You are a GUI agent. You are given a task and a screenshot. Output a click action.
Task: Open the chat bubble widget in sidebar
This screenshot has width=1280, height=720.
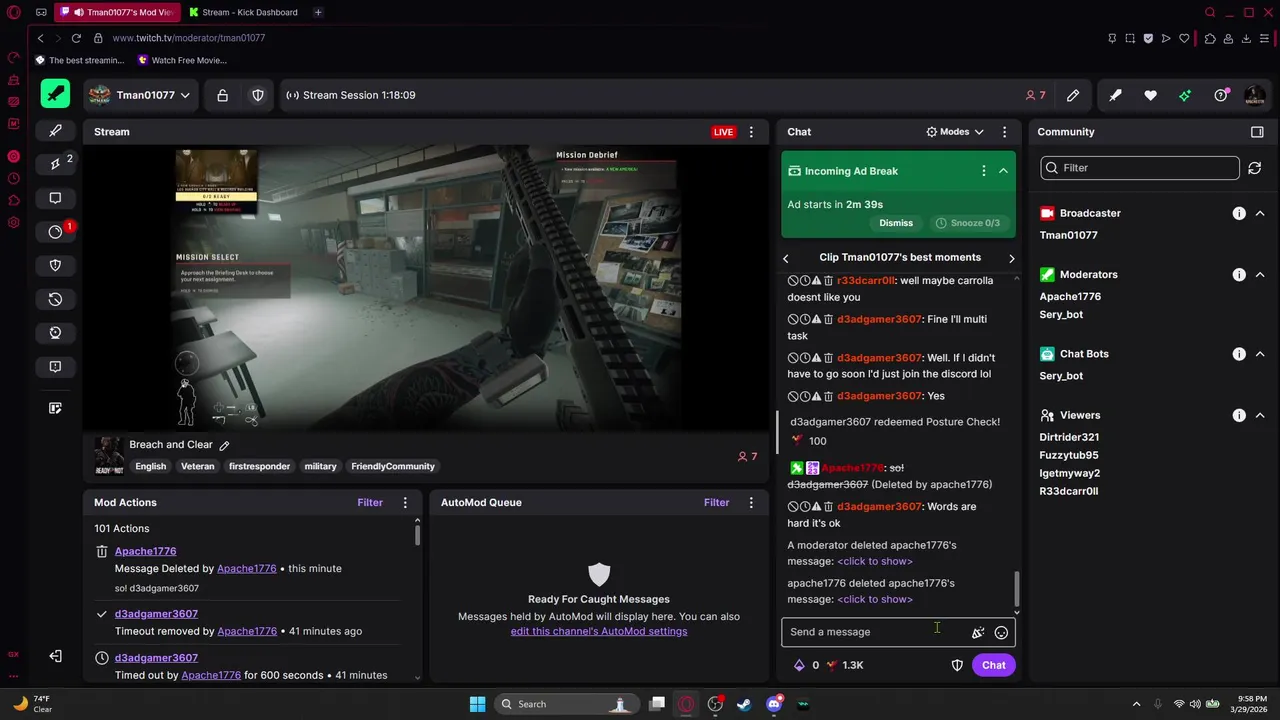[x=55, y=198]
